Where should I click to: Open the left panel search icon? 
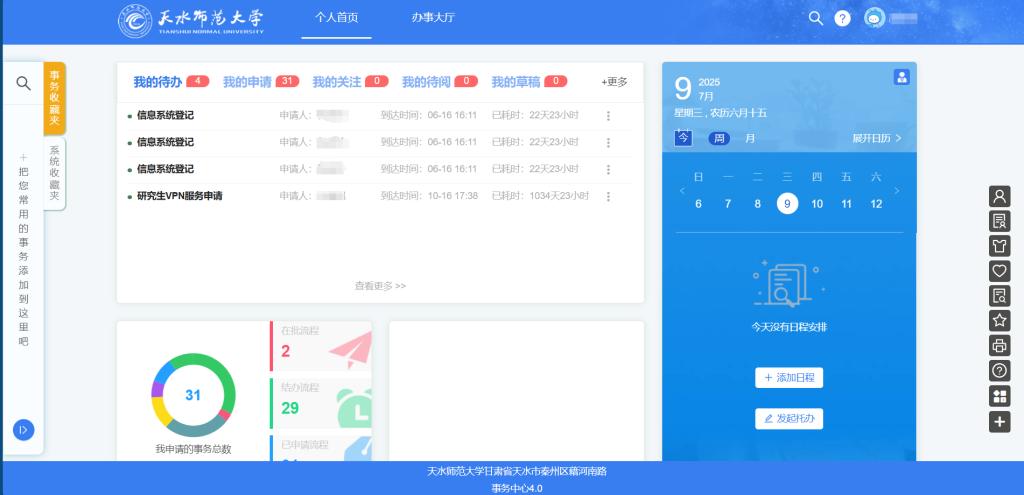click(23, 84)
